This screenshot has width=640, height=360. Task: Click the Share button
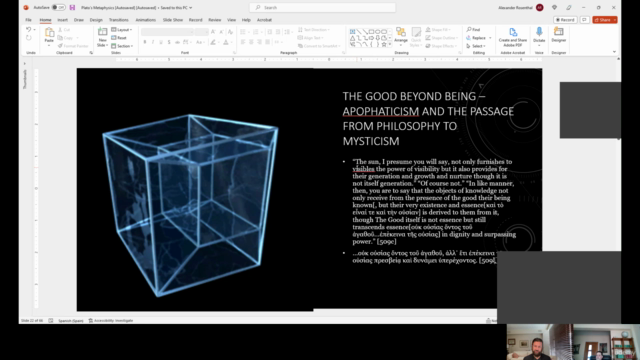click(x=605, y=20)
